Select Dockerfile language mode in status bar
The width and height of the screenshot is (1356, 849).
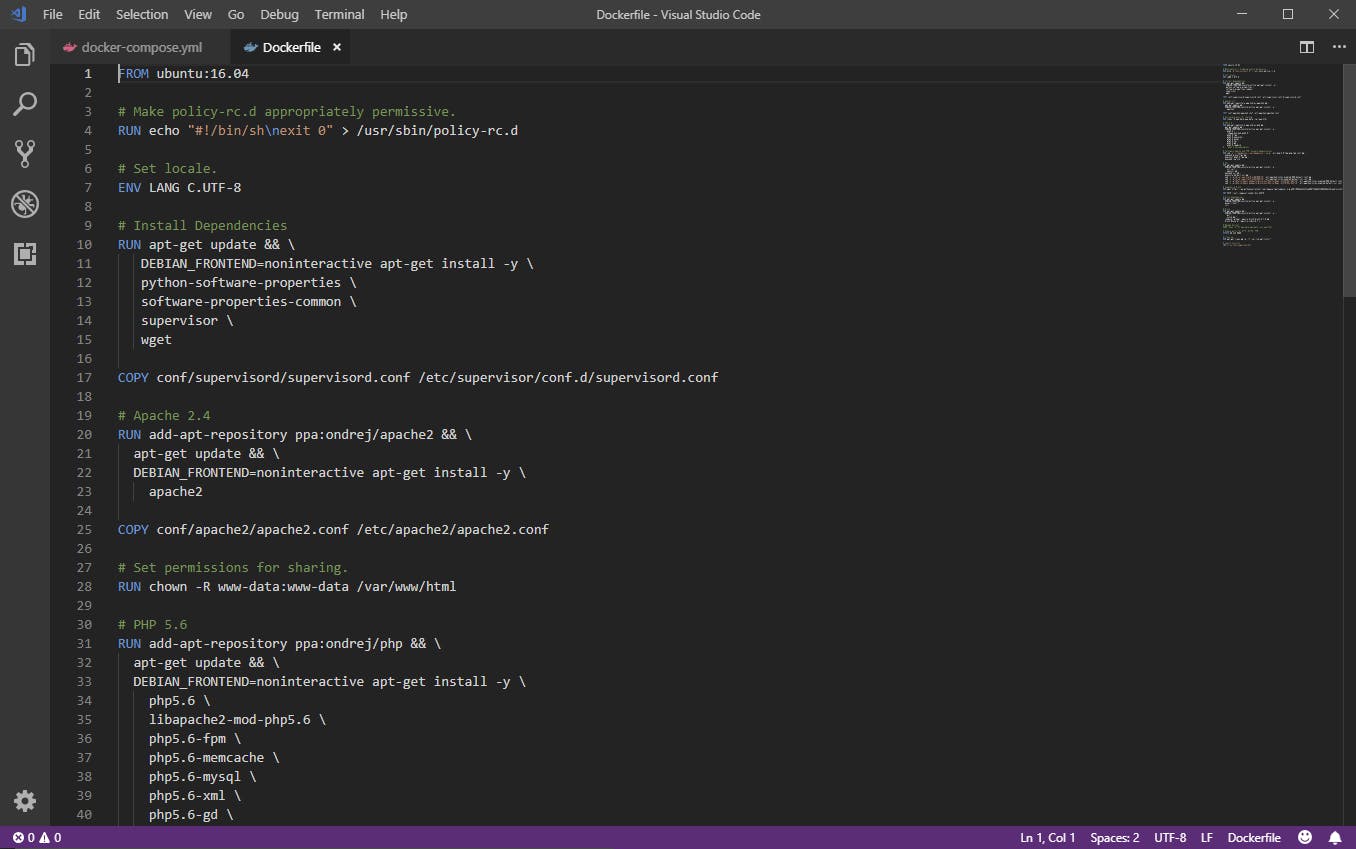(x=1254, y=838)
